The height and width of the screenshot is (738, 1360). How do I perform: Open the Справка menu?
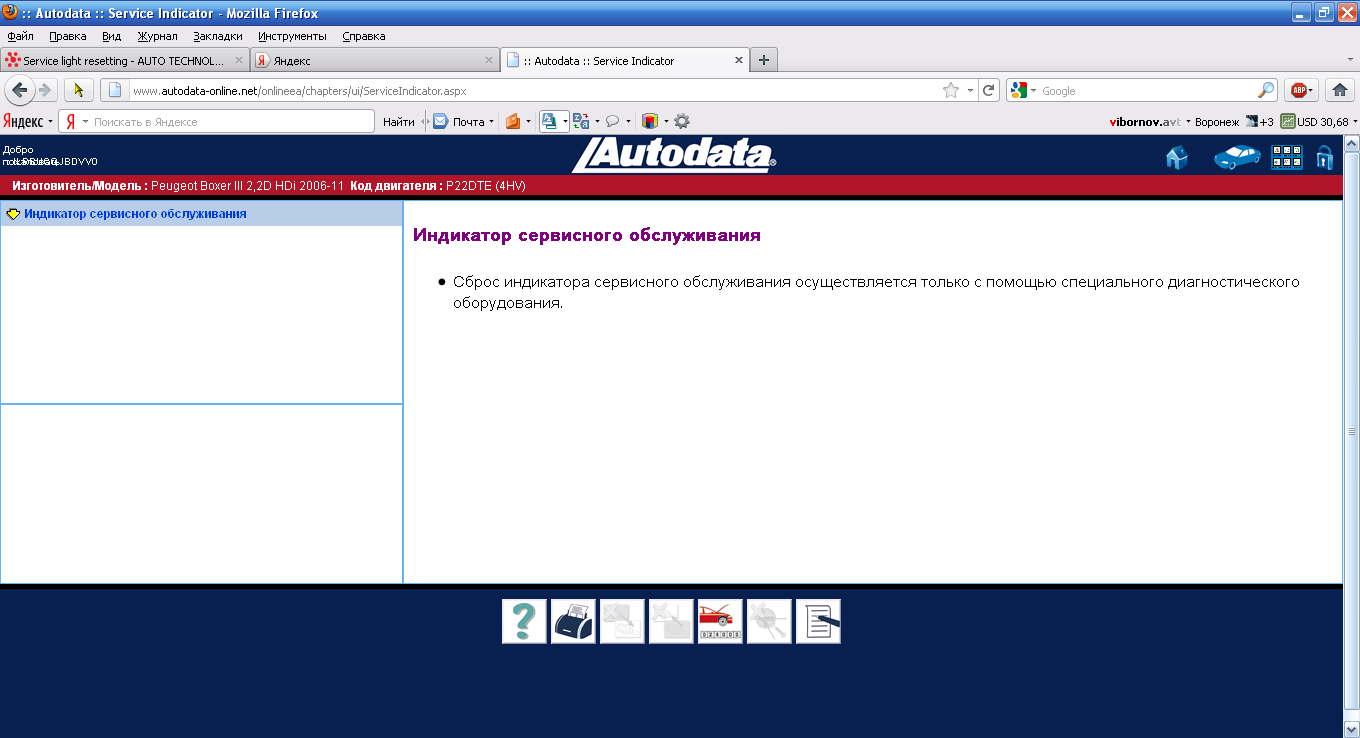point(363,36)
